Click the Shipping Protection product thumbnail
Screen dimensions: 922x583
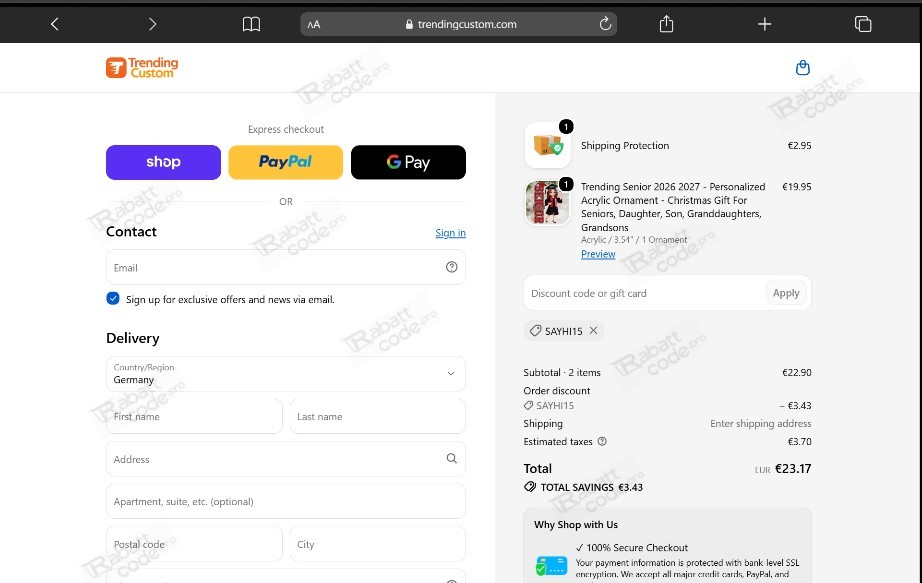[547, 145]
